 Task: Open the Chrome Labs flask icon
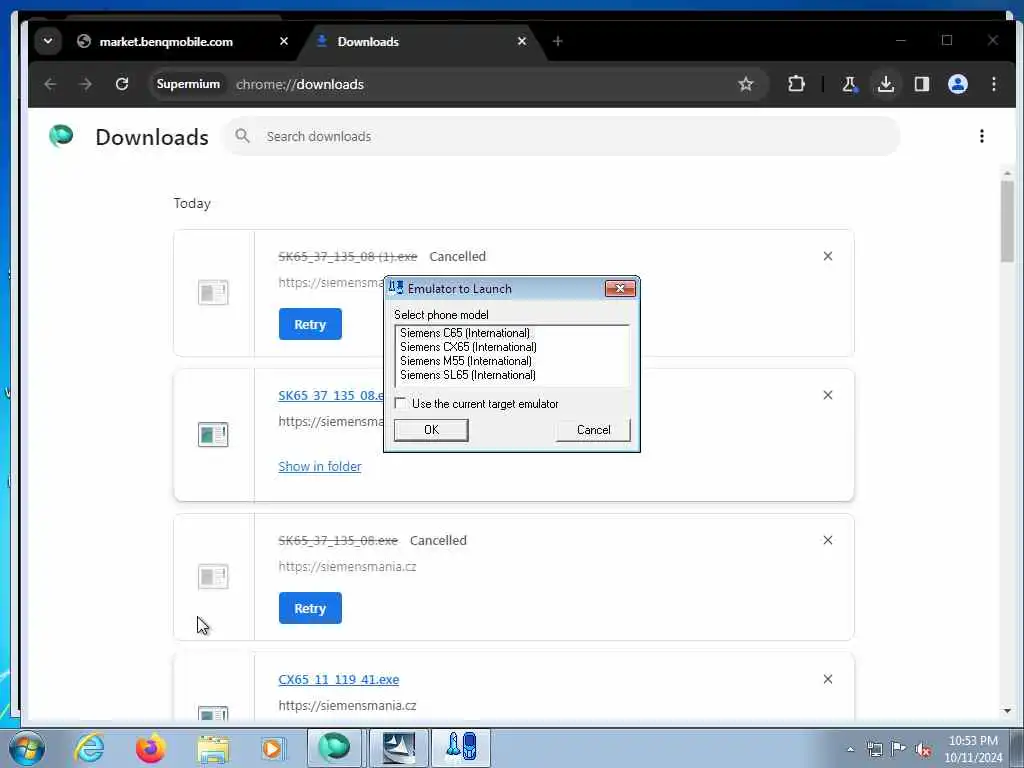tap(849, 84)
